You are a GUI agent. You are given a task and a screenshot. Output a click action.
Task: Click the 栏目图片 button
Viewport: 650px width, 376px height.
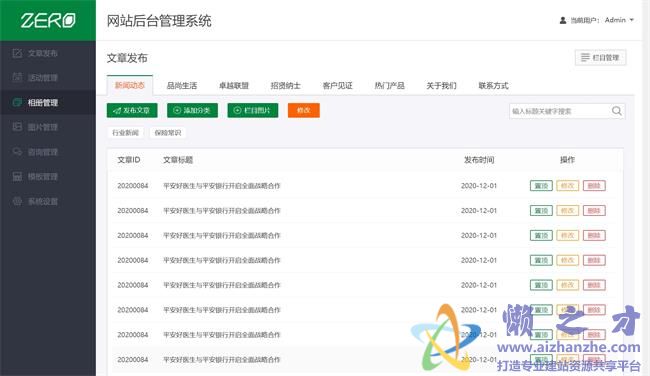253,110
